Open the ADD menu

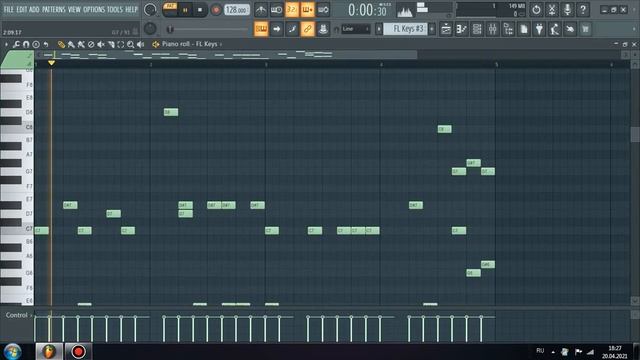[x=34, y=9]
